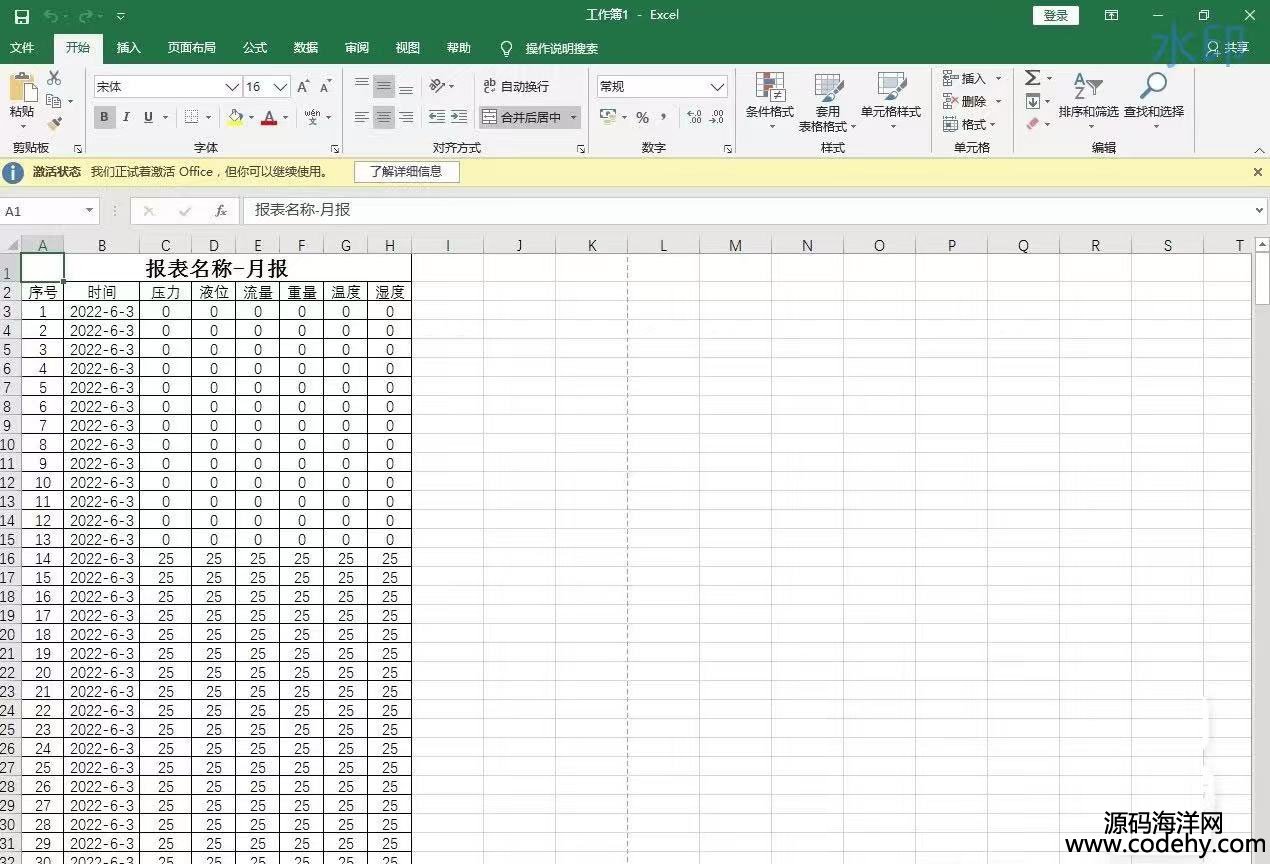Open conditional formatting (条件格式)

tap(769, 102)
